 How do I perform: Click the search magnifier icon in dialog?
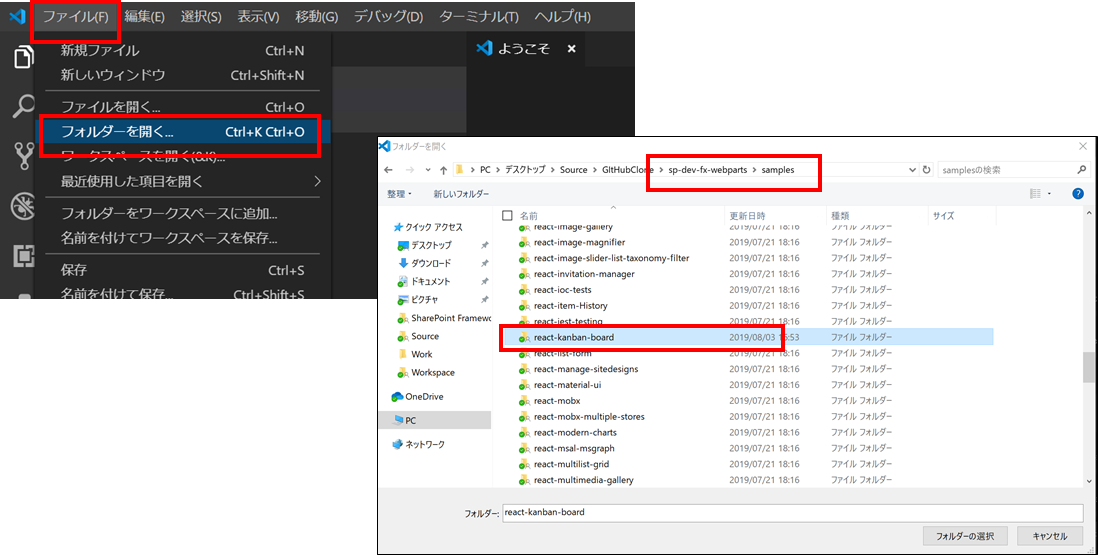pyautogui.click(x=1081, y=170)
